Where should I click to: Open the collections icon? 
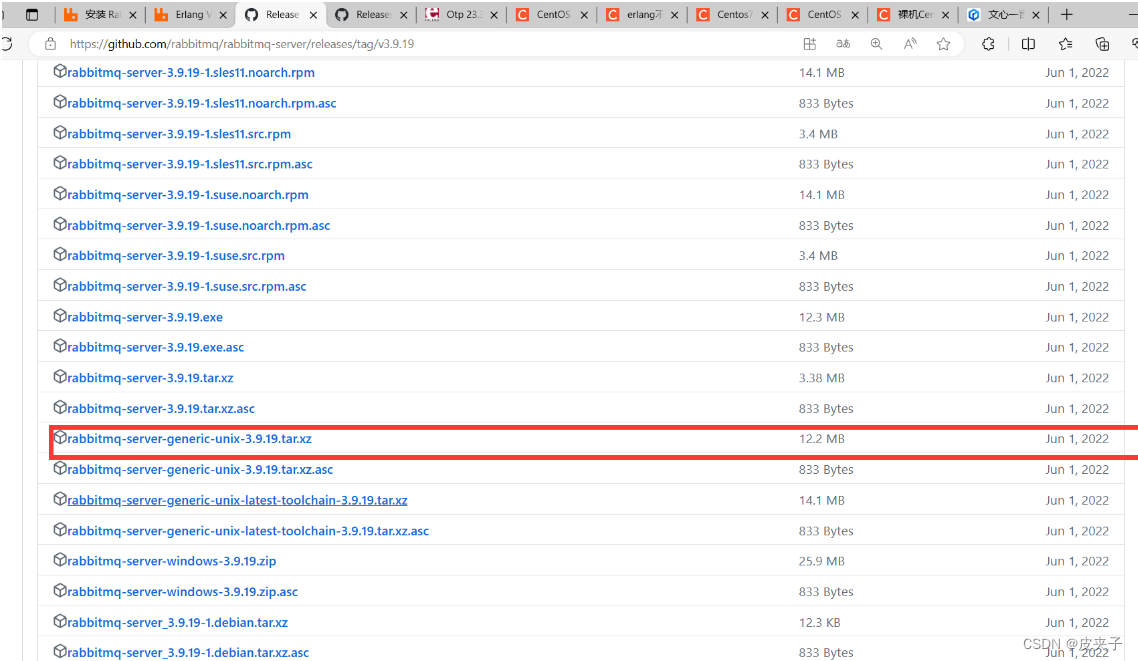pos(1102,44)
